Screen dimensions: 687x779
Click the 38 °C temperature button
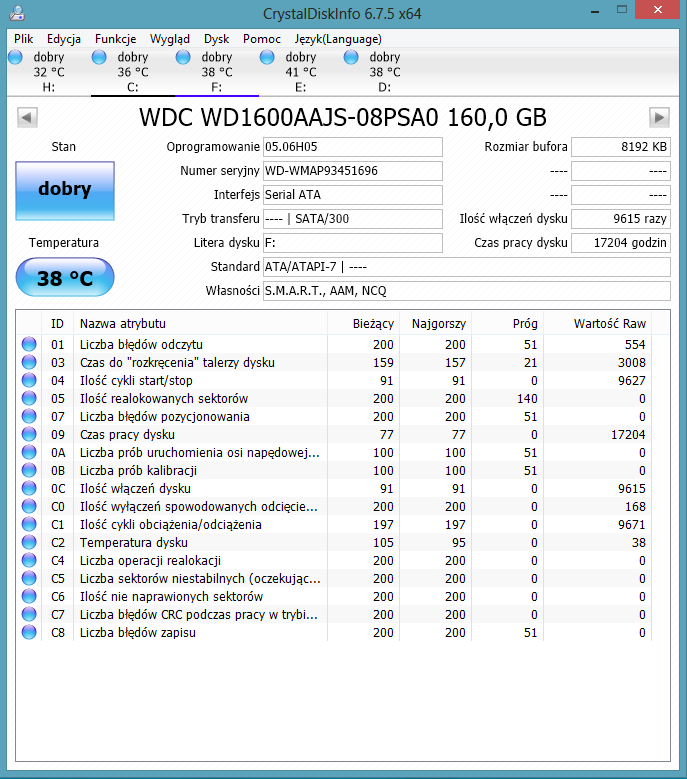65,277
